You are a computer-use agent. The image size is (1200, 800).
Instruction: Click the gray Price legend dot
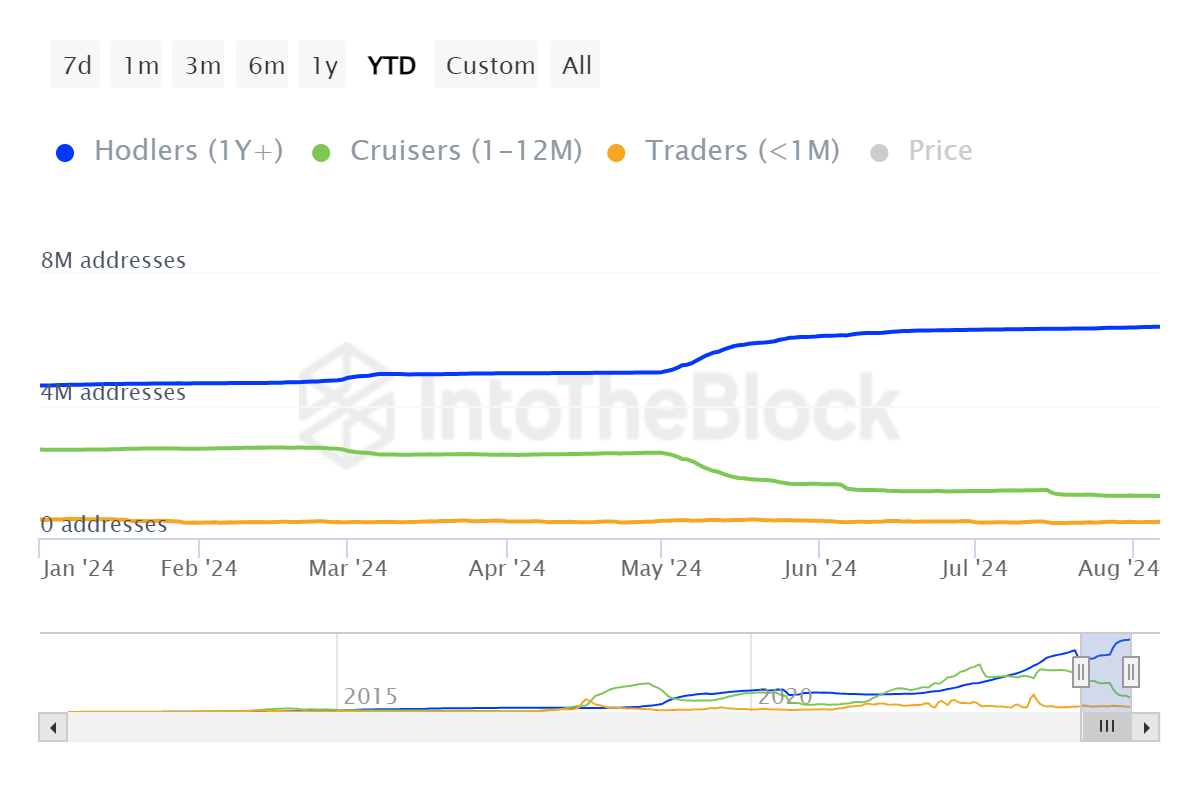click(879, 153)
